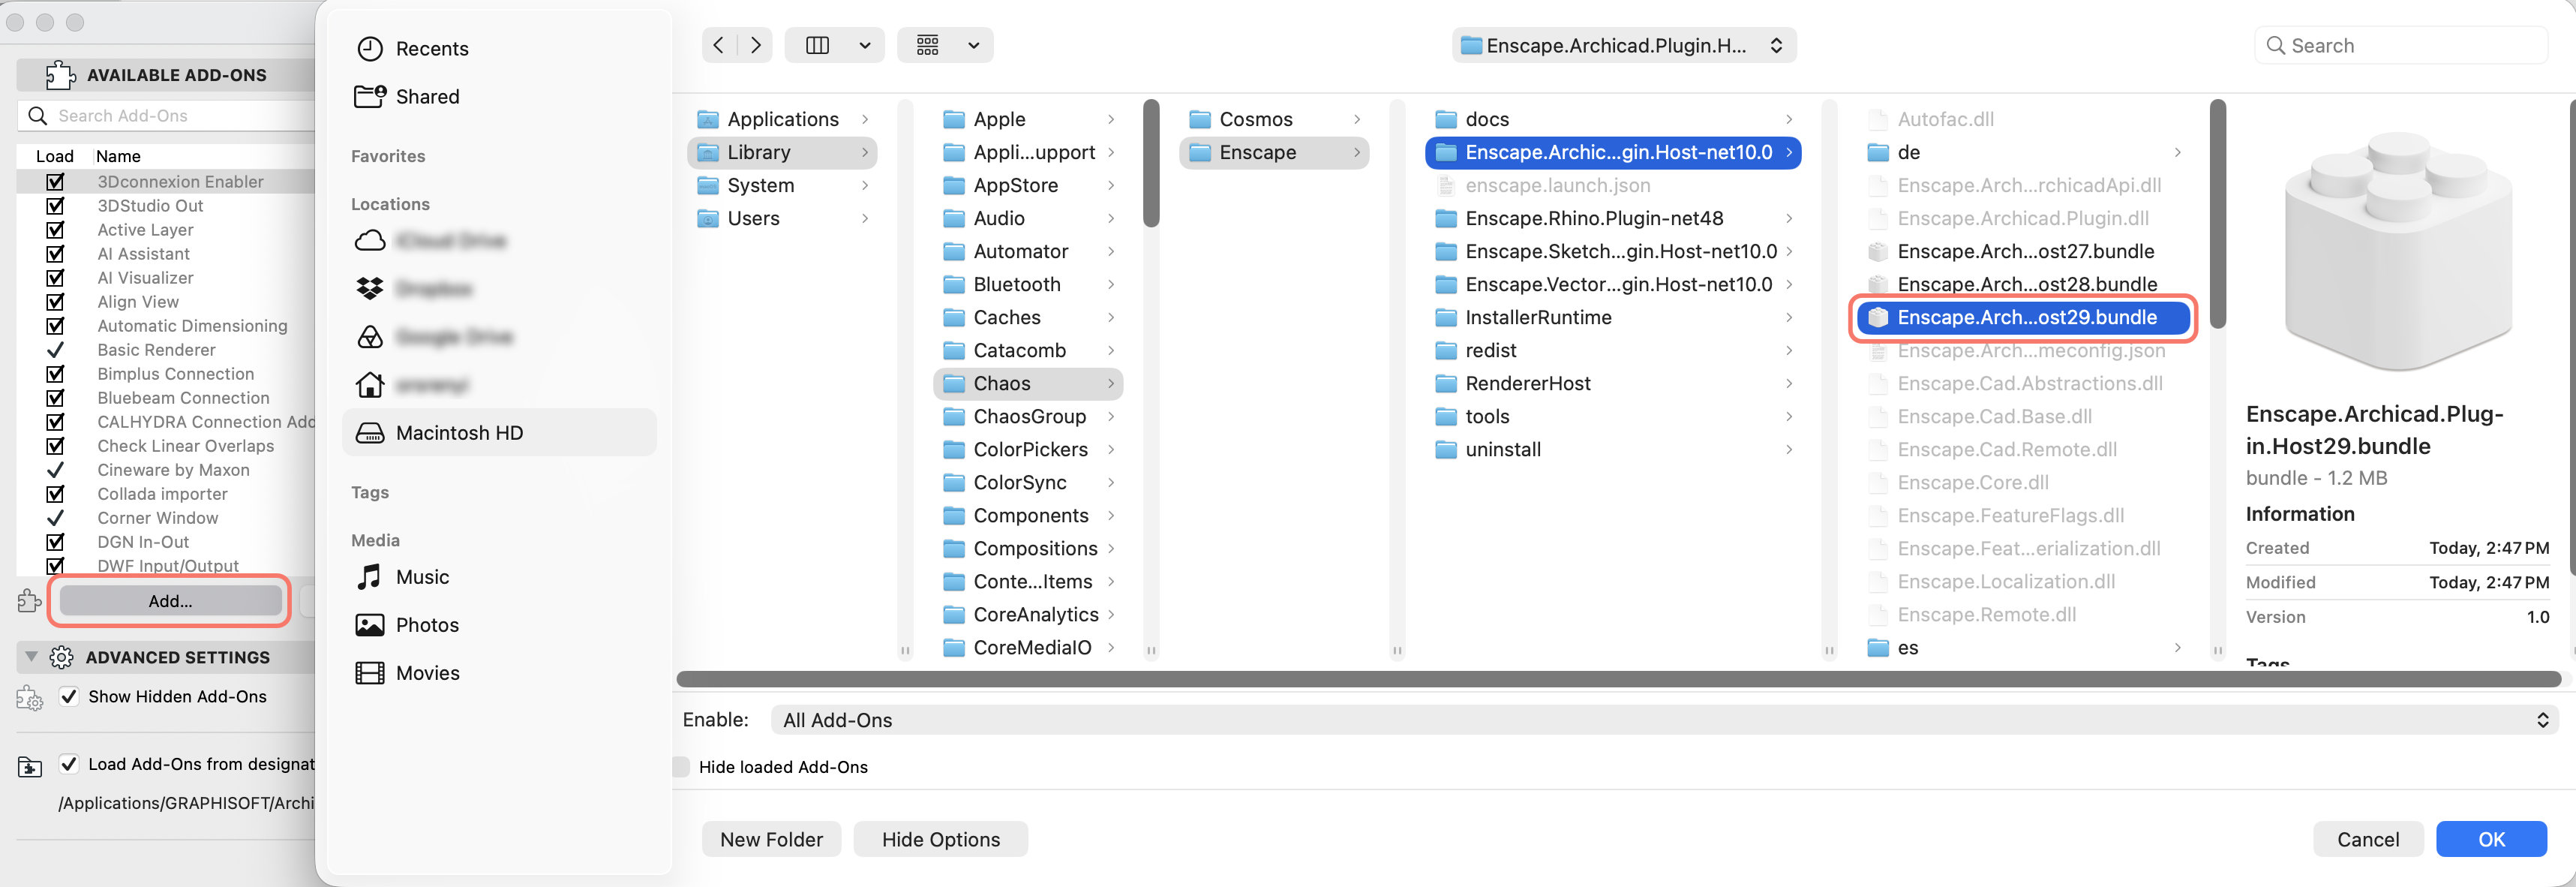Select the Dropbox icon in the sidebar
The width and height of the screenshot is (2576, 887).
pos(370,289)
